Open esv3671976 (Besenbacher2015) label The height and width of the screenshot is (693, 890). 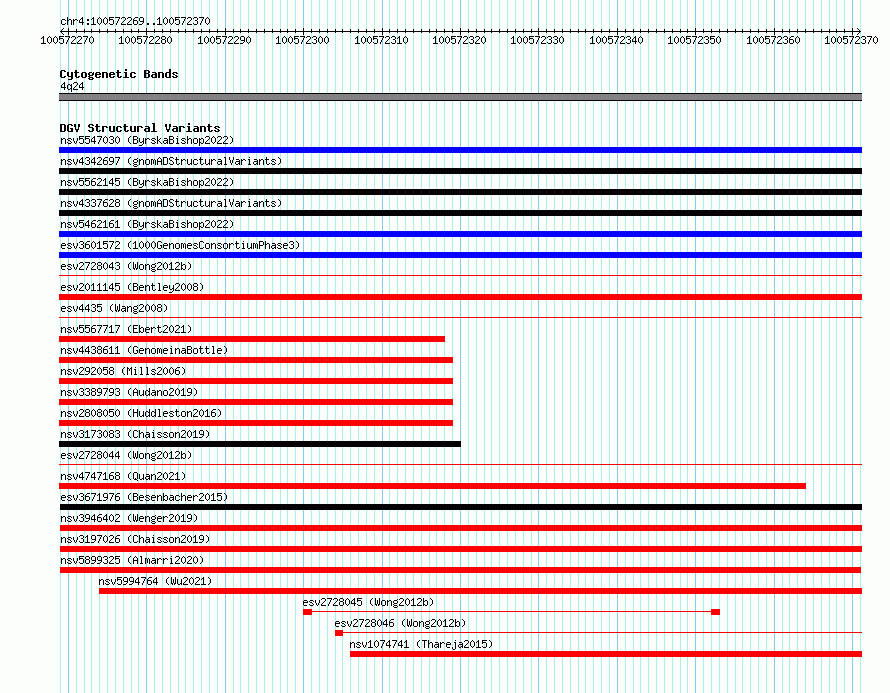click(144, 497)
